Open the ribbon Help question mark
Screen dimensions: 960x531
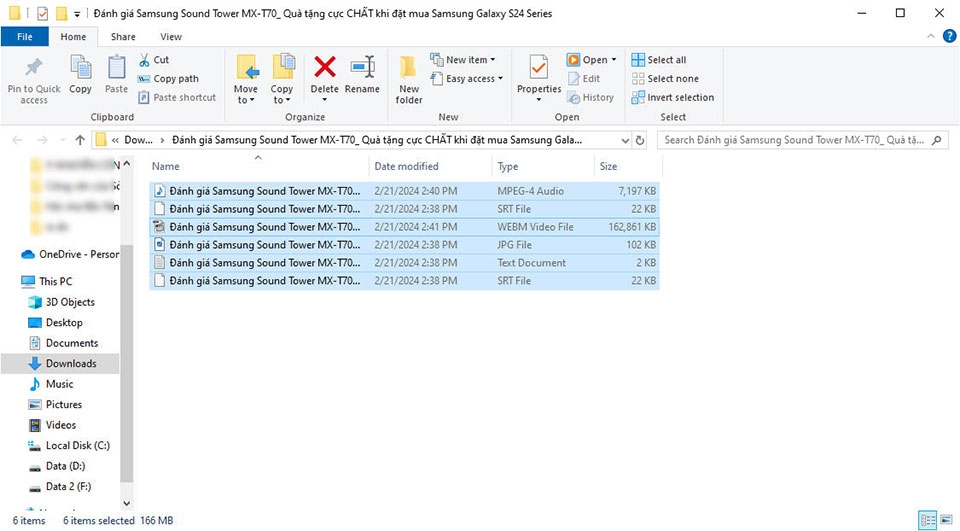949,36
